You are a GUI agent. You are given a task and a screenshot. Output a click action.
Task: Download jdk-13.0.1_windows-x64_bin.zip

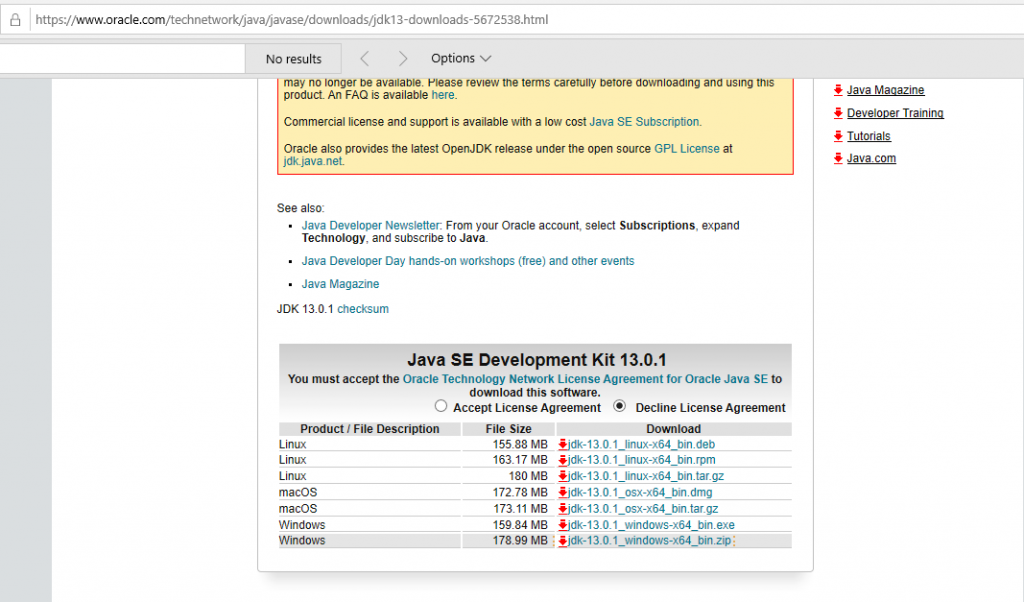click(649, 541)
